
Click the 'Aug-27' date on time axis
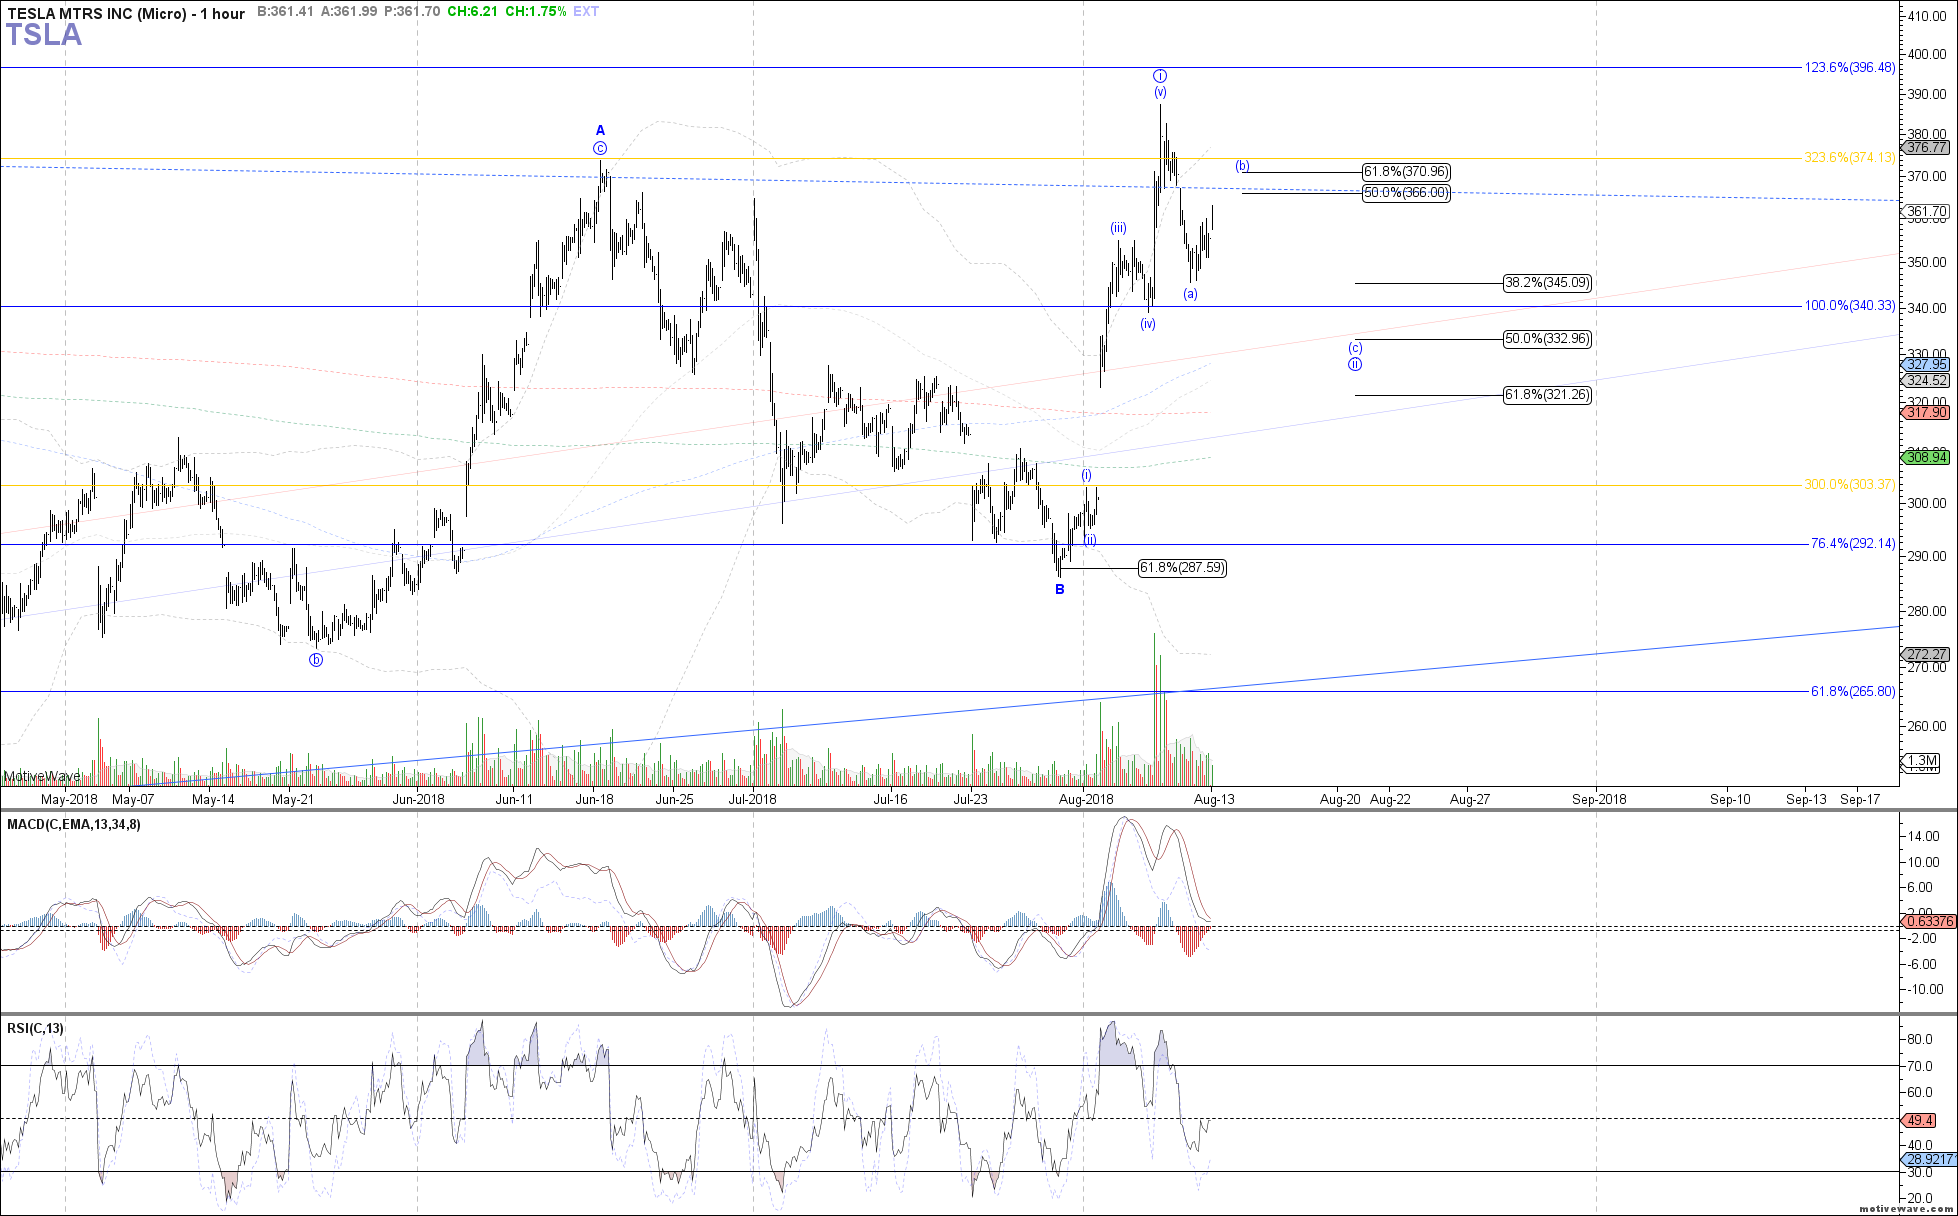[1470, 799]
